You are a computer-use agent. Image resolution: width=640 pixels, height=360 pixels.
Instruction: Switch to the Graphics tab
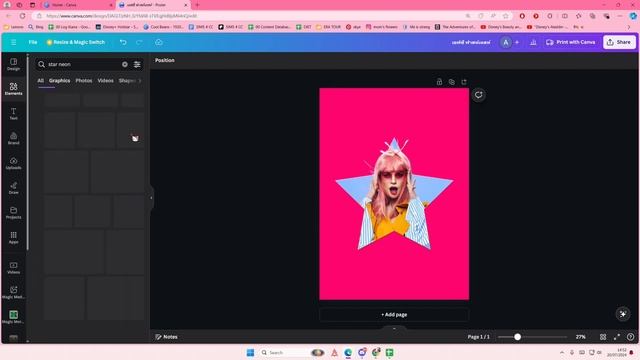60,81
